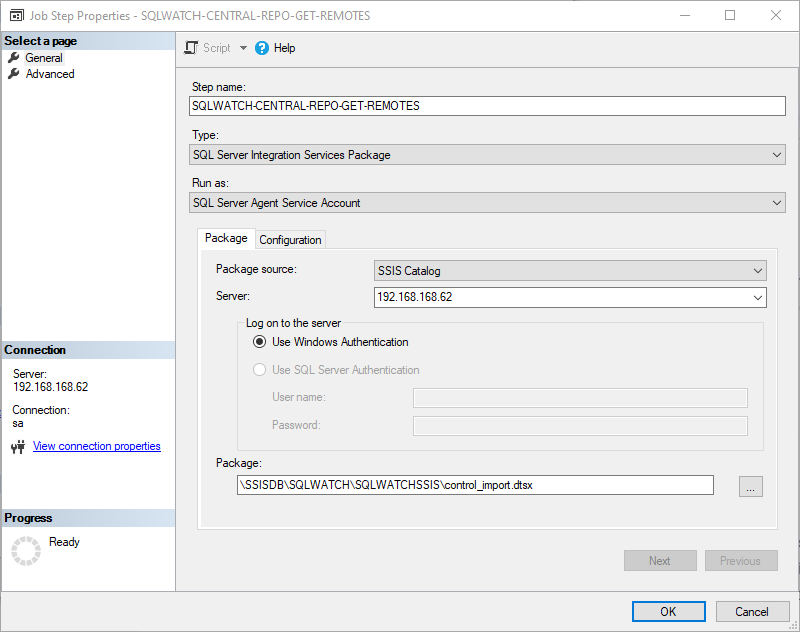This screenshot has height=632, width=800.
Task: Confirm with the OK button
Action: (668, 612)
